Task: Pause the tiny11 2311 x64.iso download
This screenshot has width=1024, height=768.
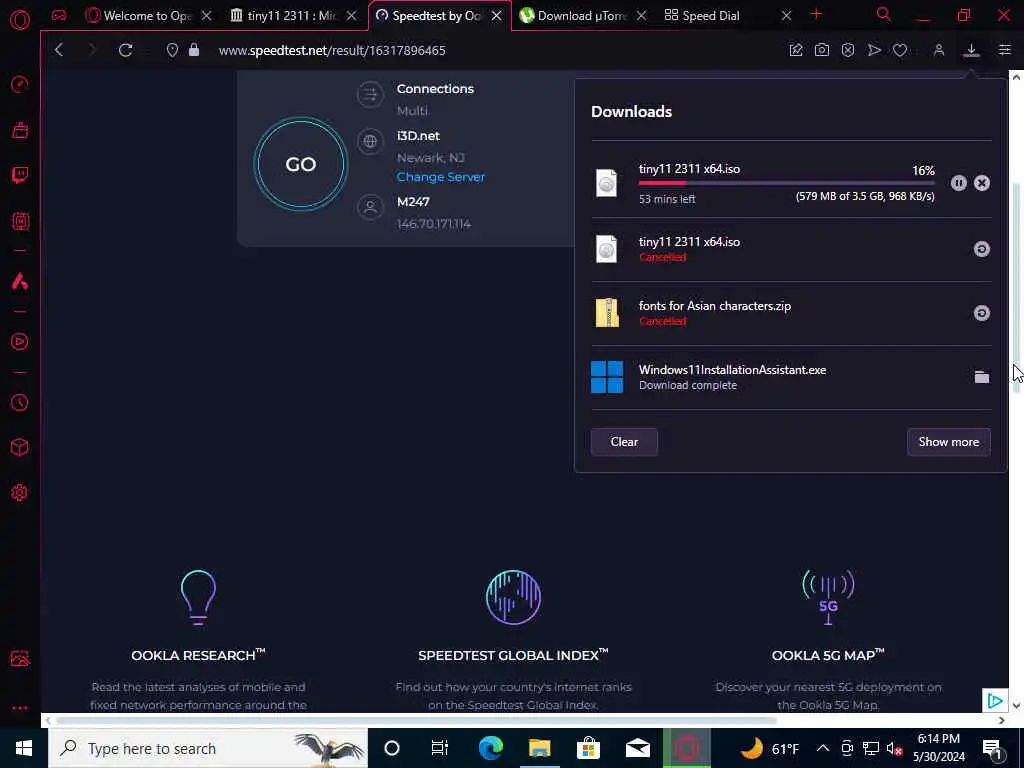Action: 958,183
